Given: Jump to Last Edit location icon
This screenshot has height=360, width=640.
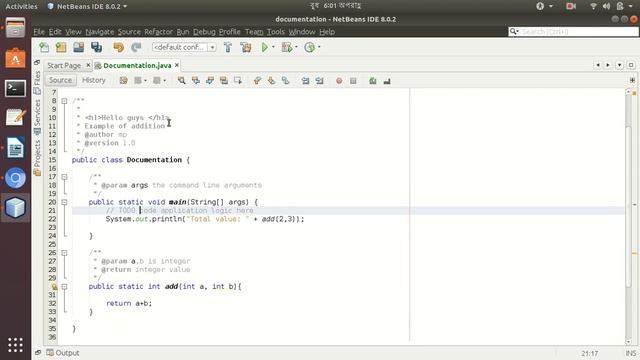Looking at the screenshot, I should pos(123,81).
